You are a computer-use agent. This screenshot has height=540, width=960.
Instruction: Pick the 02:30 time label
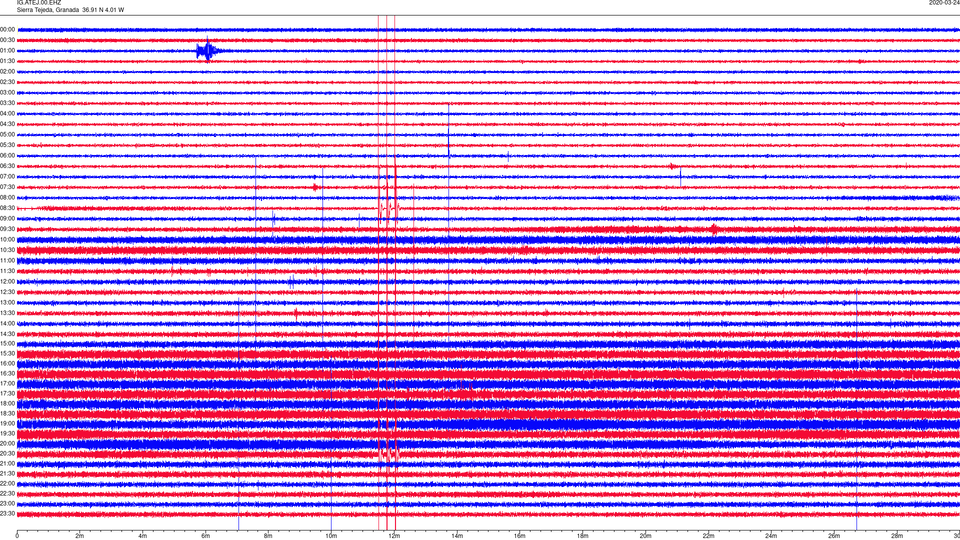click(x=8, y=82)
